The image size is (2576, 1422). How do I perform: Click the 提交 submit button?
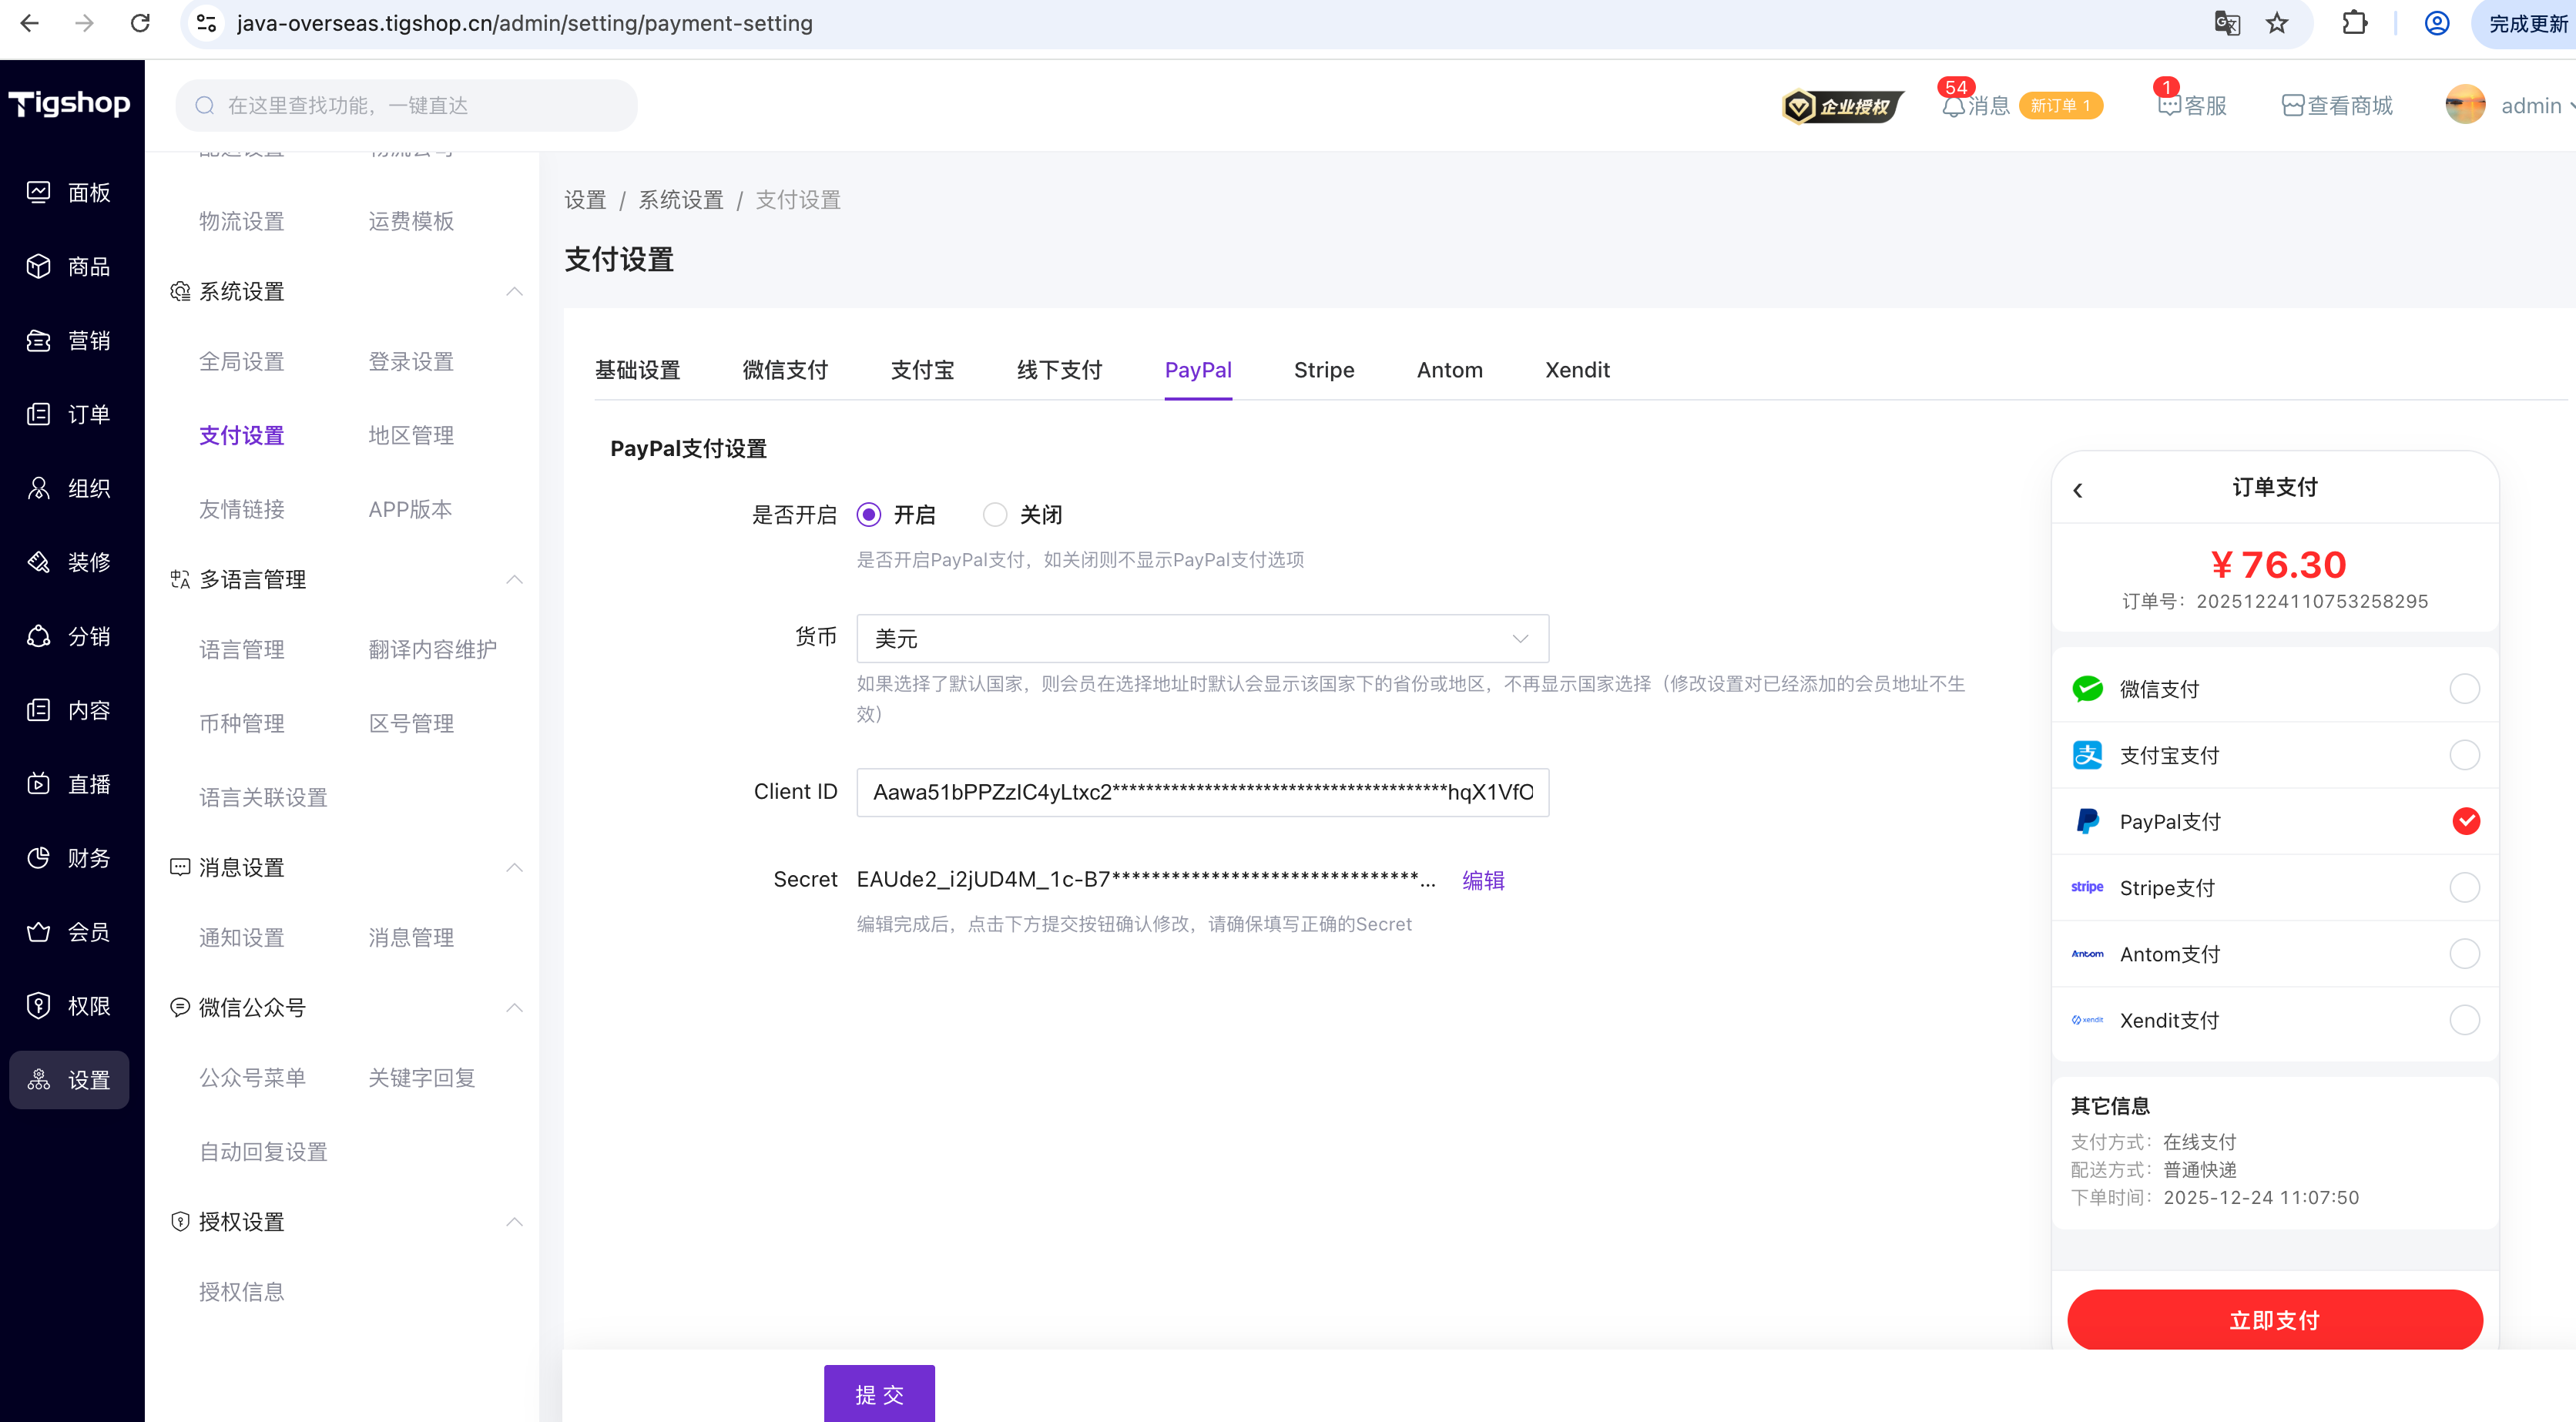click(879, 1394)
